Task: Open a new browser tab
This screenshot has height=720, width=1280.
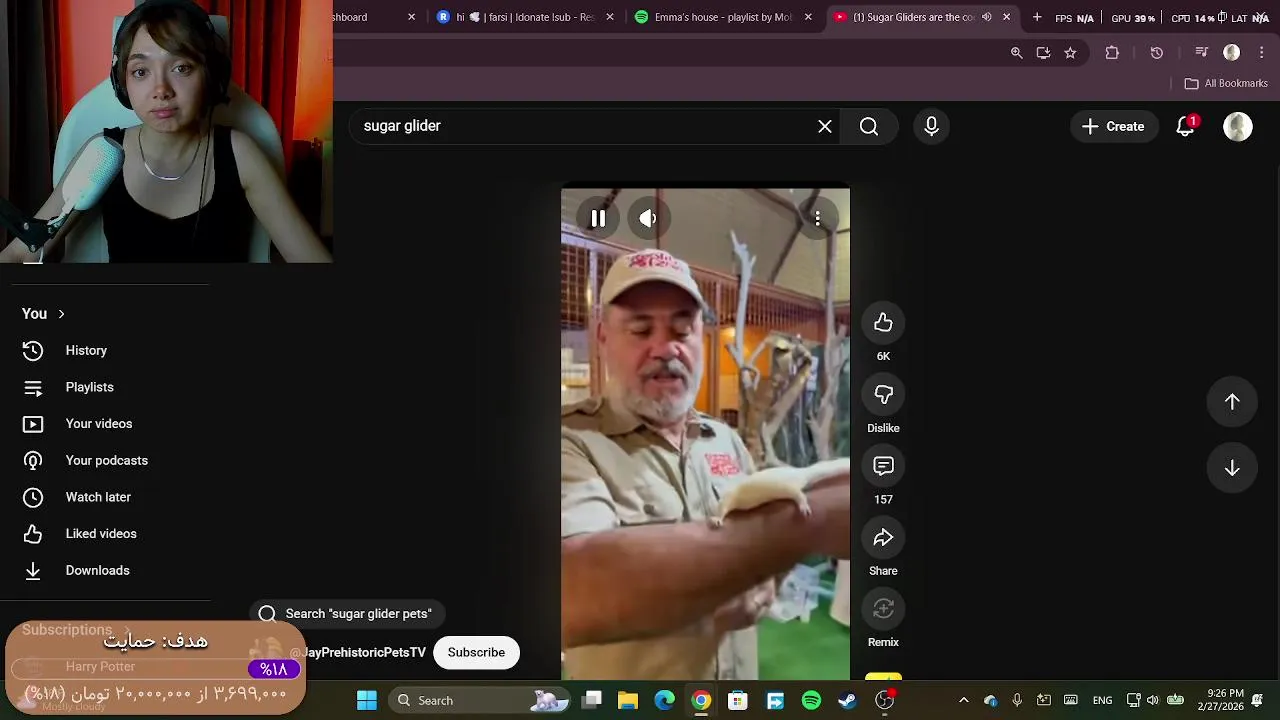Action: coord(1037,17)
